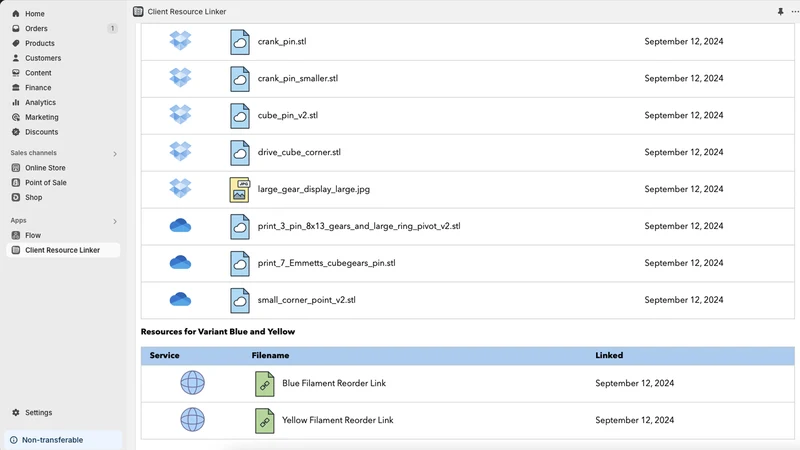Click the Dropbox icon for drive_cube_corner.stl
Viewport: 800px width, 450px height.
click(180, 152)
